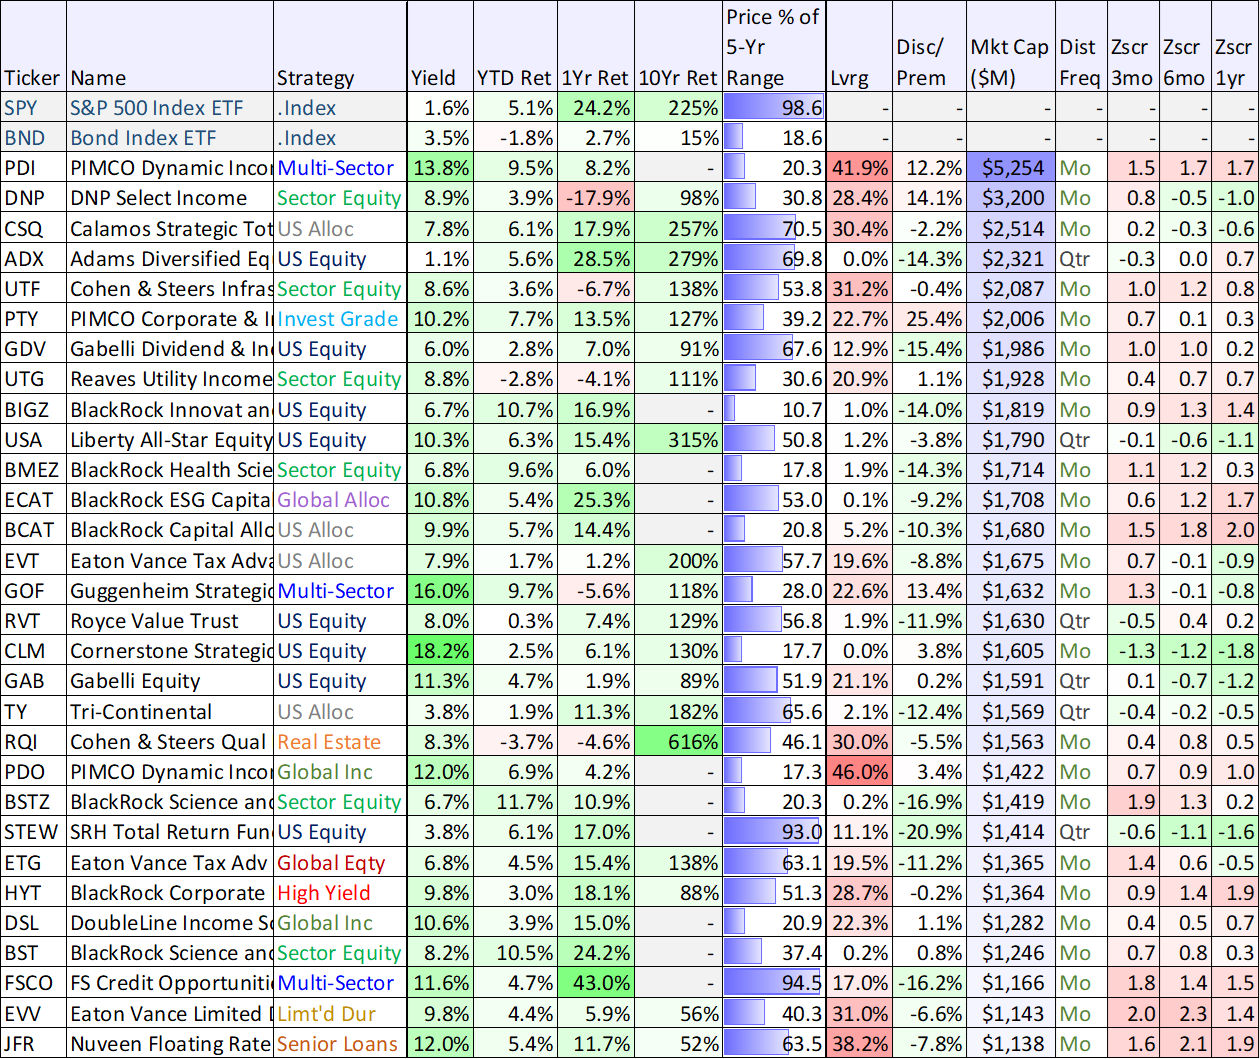Viewport: 1260px width, 1059px height.
Task: Click the GDV ticker cell
Action: 33,349
